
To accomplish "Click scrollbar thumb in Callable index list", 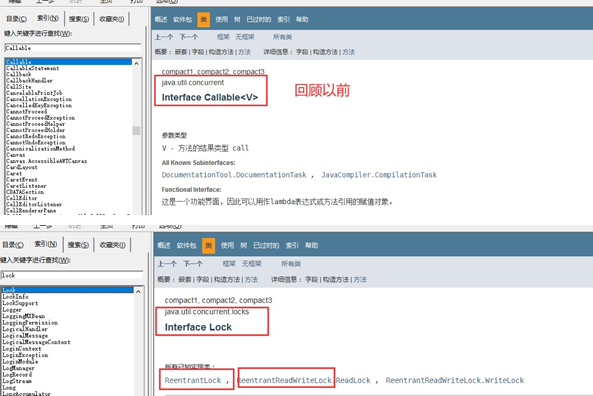I will pyautogui.click(x=137, y=130).
